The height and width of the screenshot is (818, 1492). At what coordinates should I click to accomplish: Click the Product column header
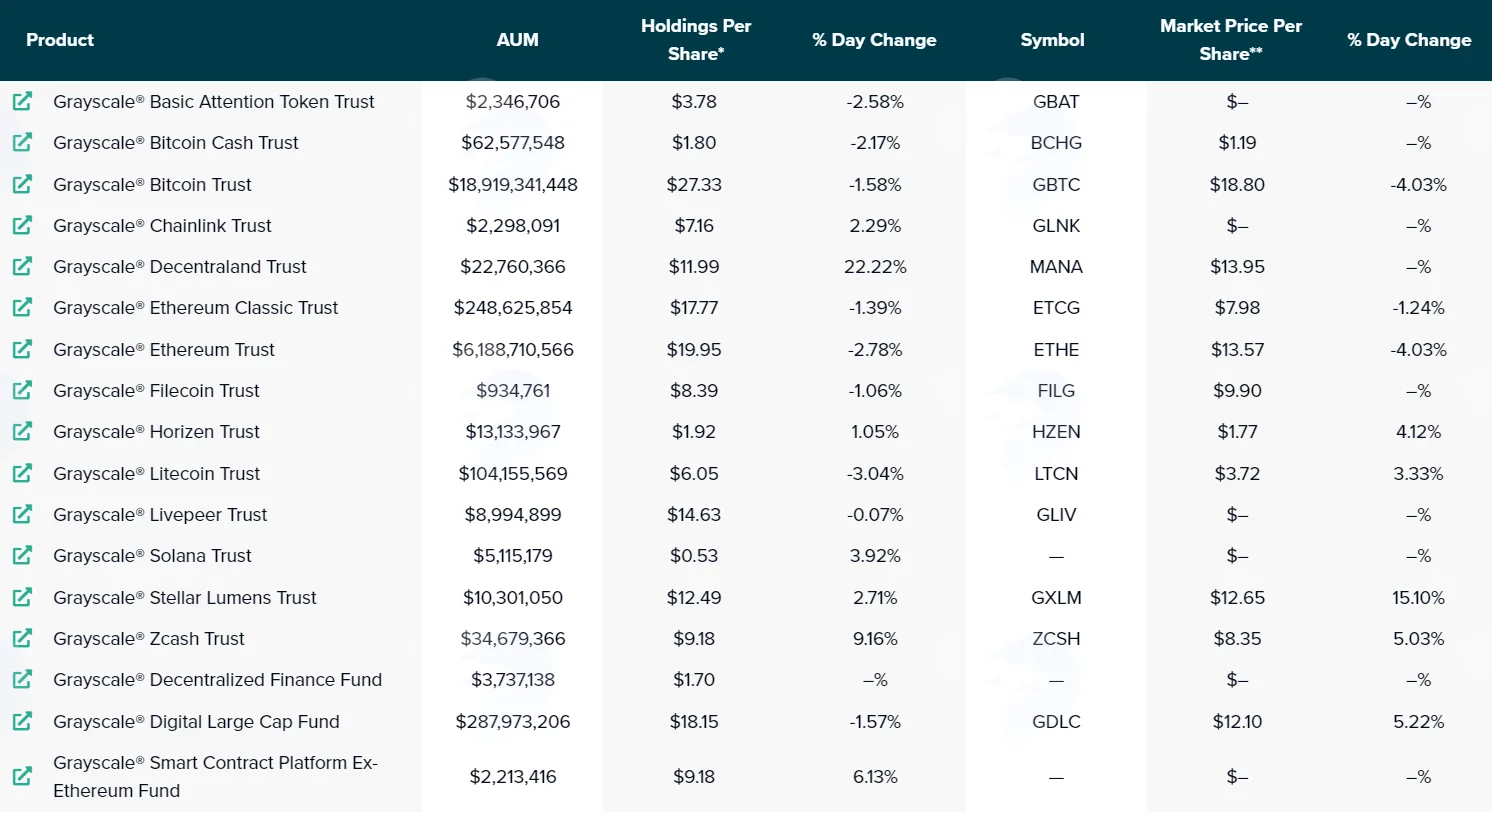point(60,40)
